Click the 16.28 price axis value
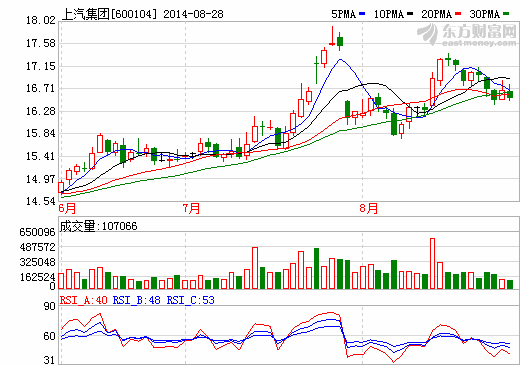520x365 pixels. point(41,111)
